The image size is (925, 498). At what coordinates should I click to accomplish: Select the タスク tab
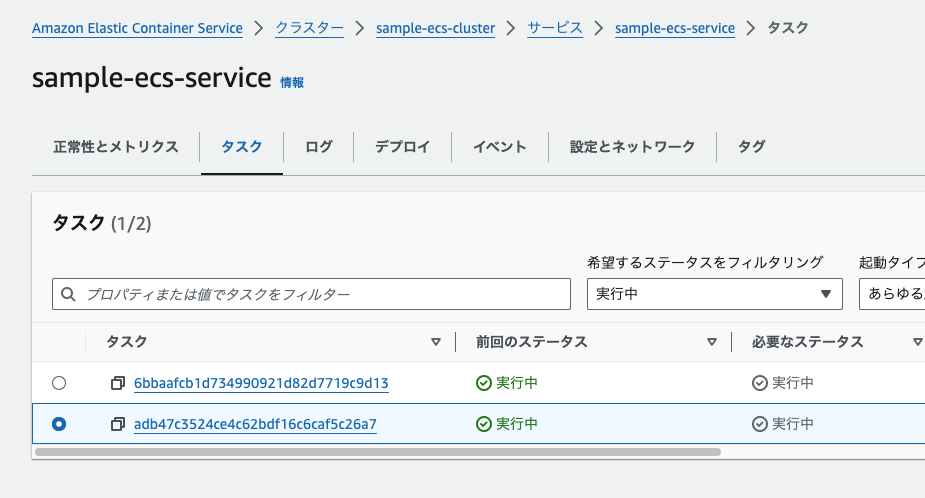coord(242,147)
